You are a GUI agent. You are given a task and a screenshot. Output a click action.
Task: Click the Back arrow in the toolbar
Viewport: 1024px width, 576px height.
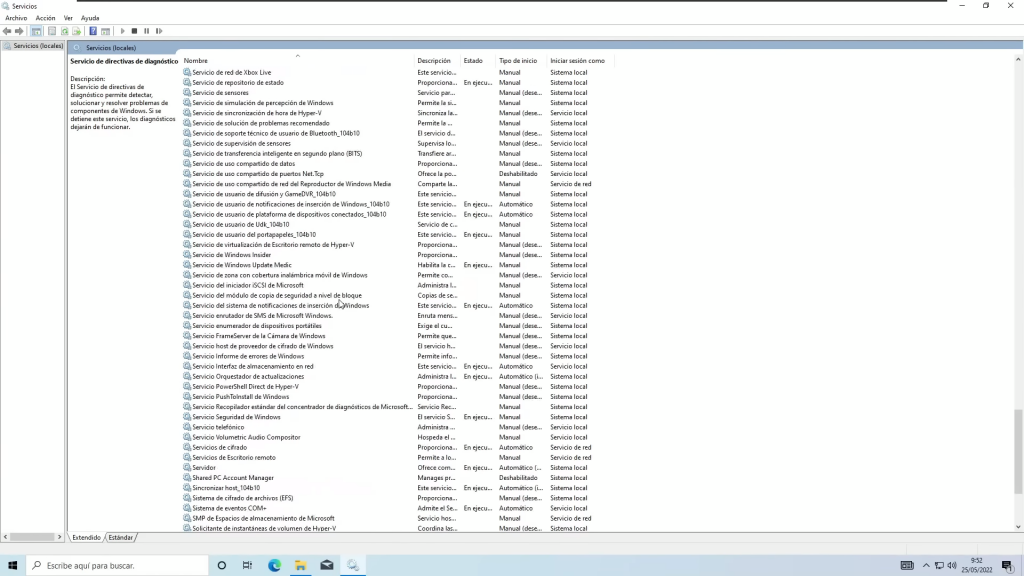click(x=7, y=31)
